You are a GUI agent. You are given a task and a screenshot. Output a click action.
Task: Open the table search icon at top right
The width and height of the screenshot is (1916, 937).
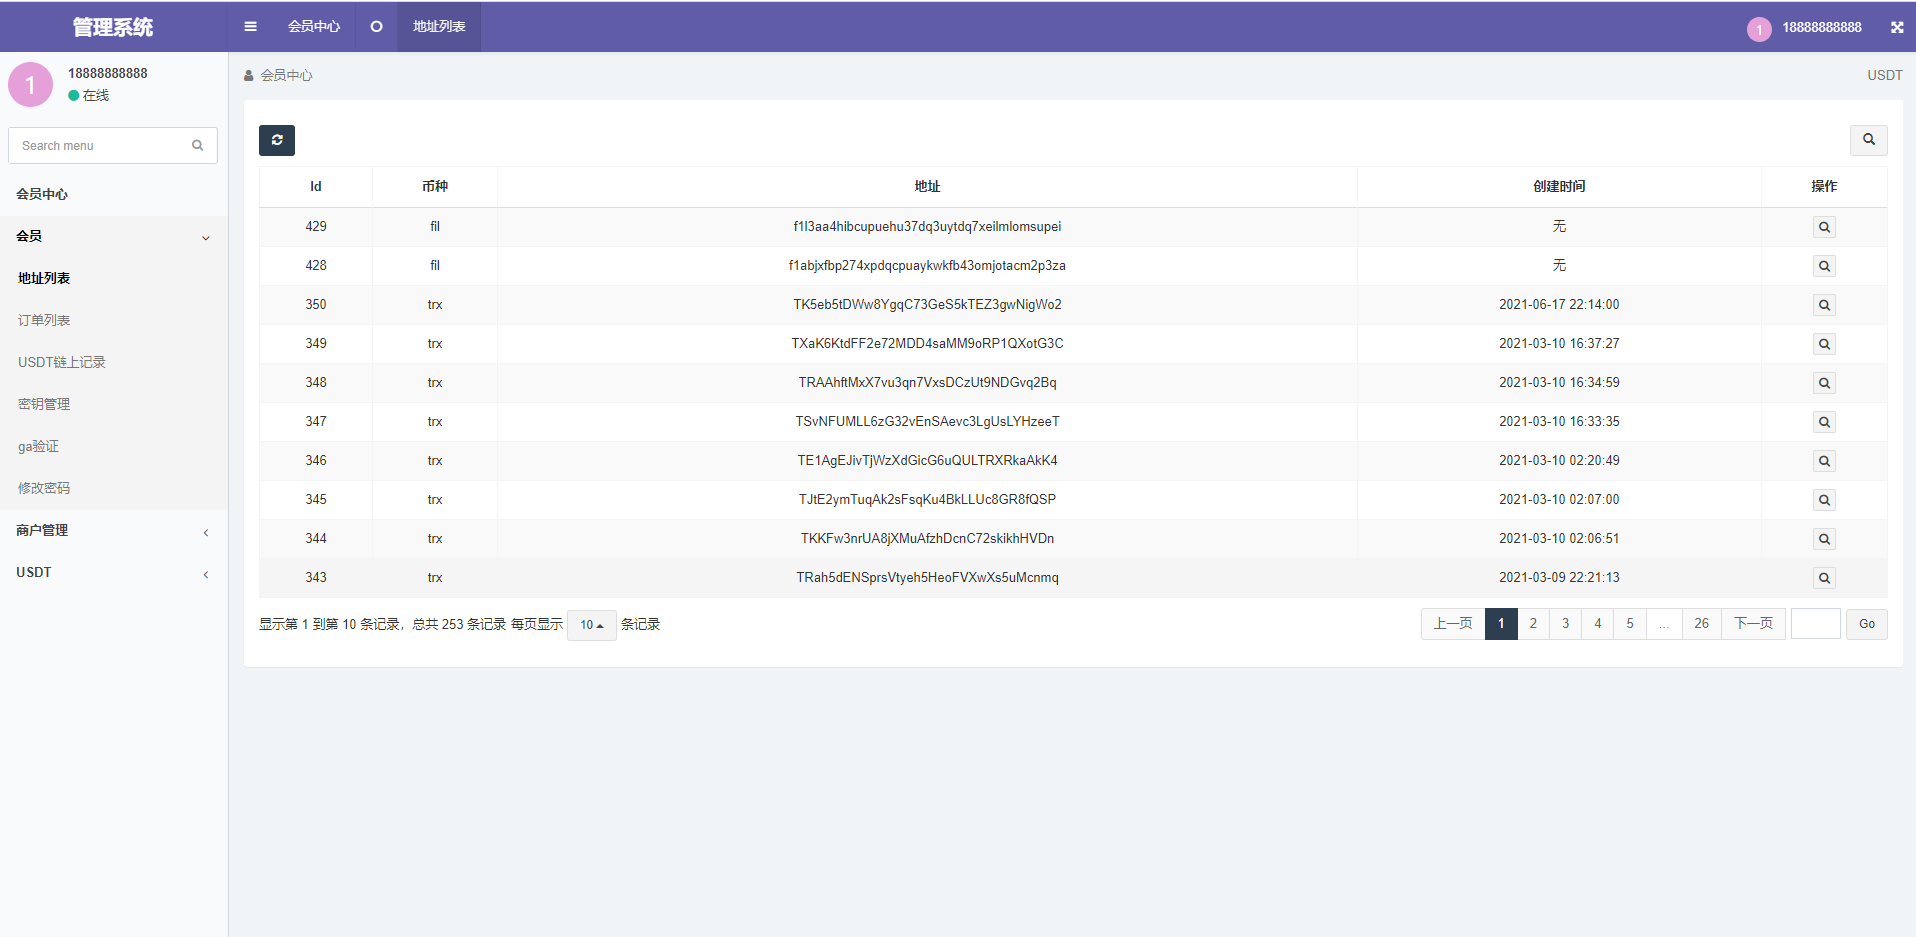(1868, 140)
